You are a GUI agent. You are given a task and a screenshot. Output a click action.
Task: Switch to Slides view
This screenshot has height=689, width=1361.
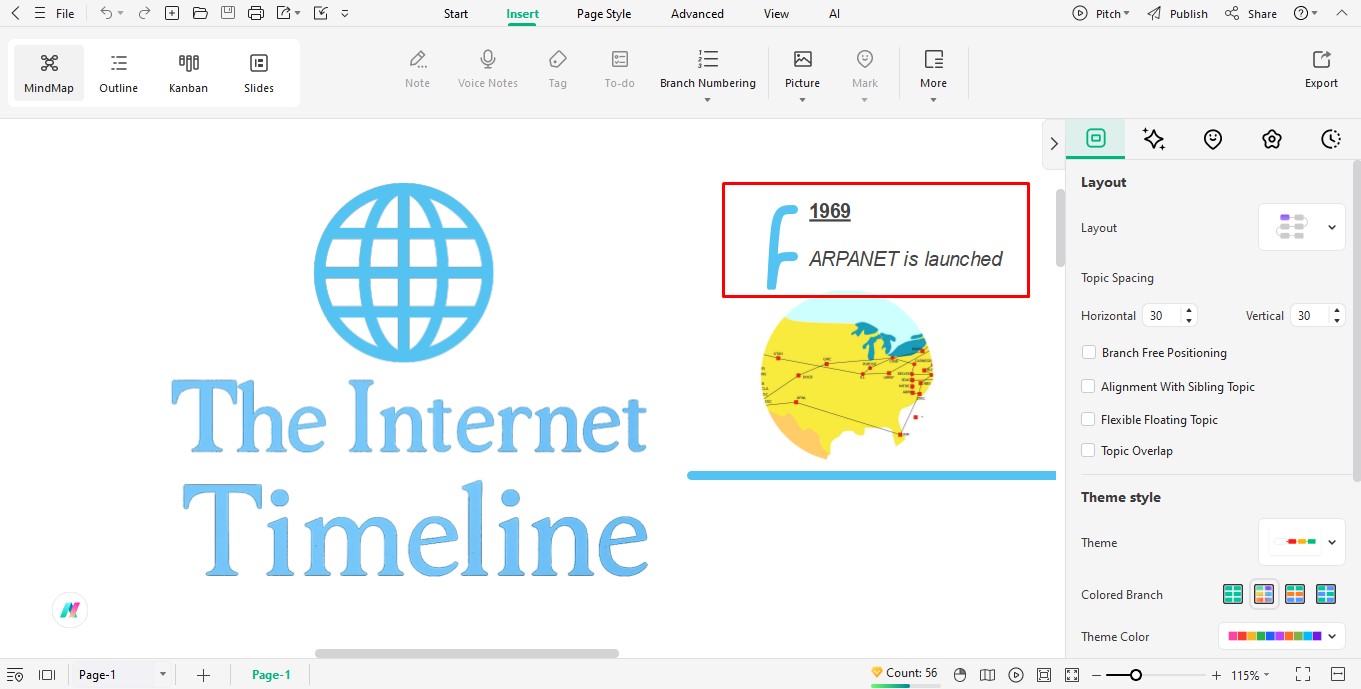tap(259, 73)
